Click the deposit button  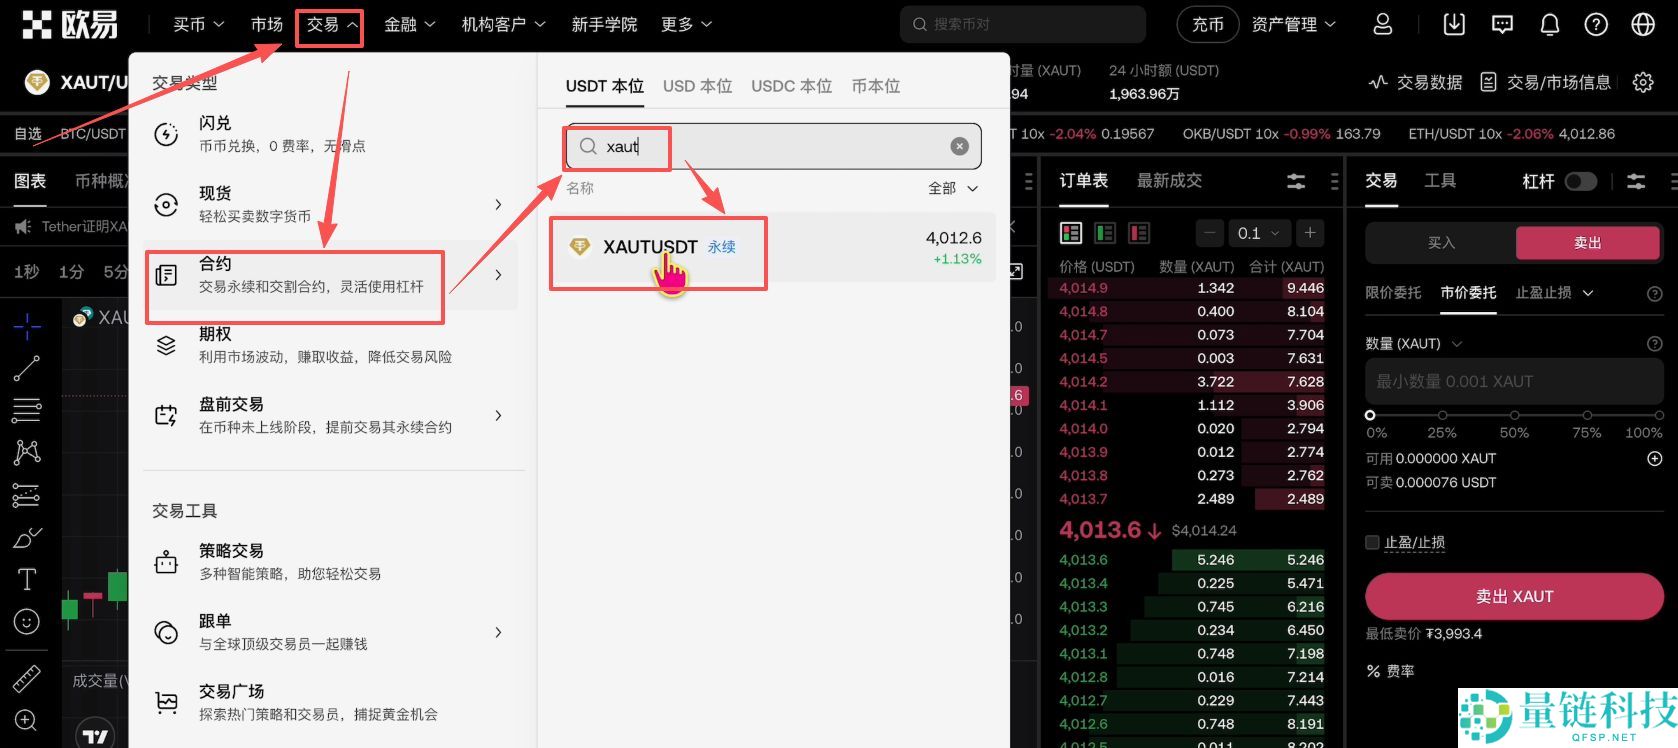[1208, 25]
